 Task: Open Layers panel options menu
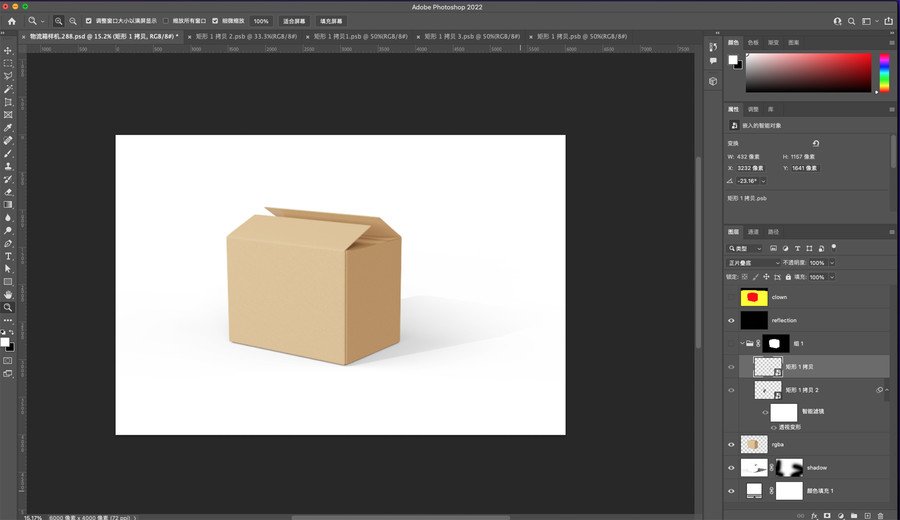click(x=891, y=232)
